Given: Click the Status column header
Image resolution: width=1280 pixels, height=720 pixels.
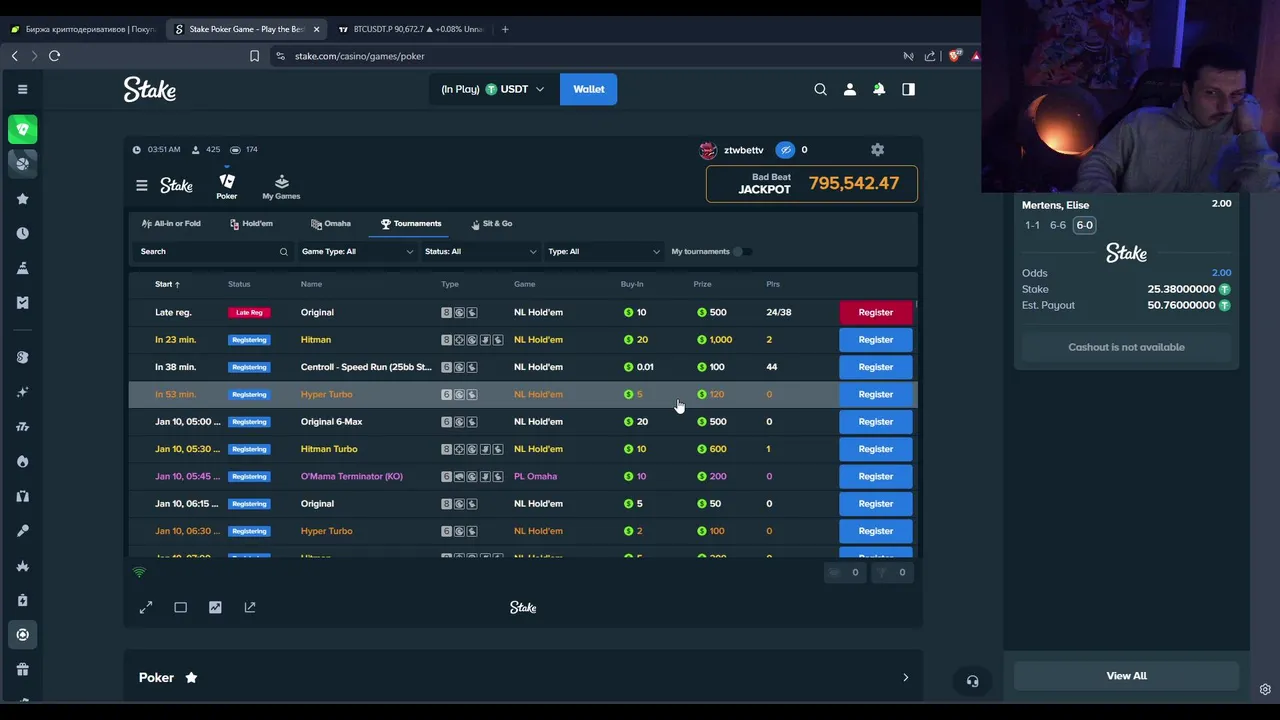Looking at the screenshot, I should coord(239,284).
